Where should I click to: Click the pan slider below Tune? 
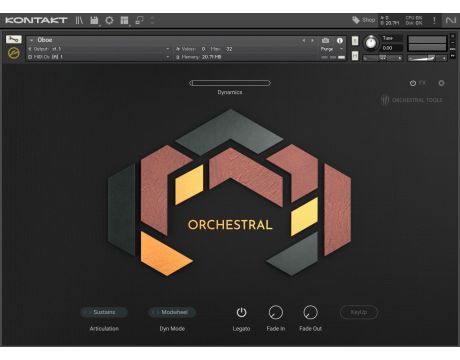click(x=382, y=58)
